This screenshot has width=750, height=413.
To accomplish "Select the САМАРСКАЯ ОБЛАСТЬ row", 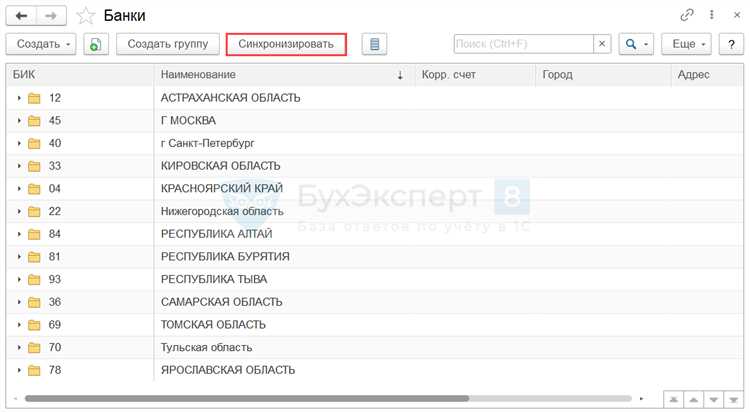I will 375,302.
